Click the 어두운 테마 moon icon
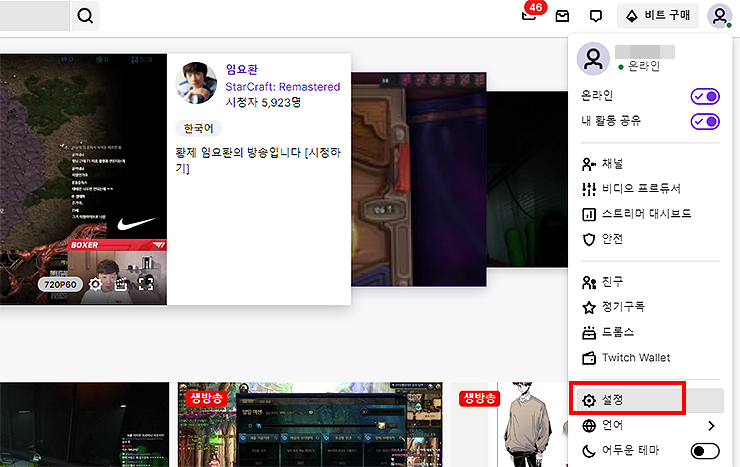 click(x=589, y=451)
